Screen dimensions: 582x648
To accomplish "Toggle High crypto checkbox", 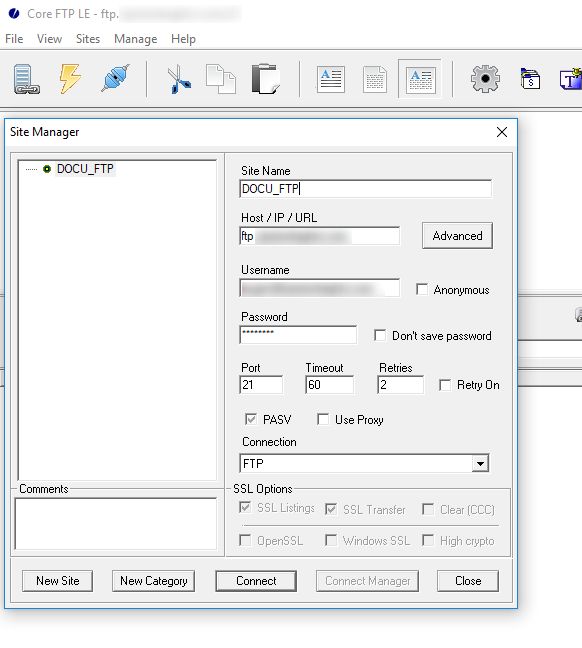I will point(428,540).
